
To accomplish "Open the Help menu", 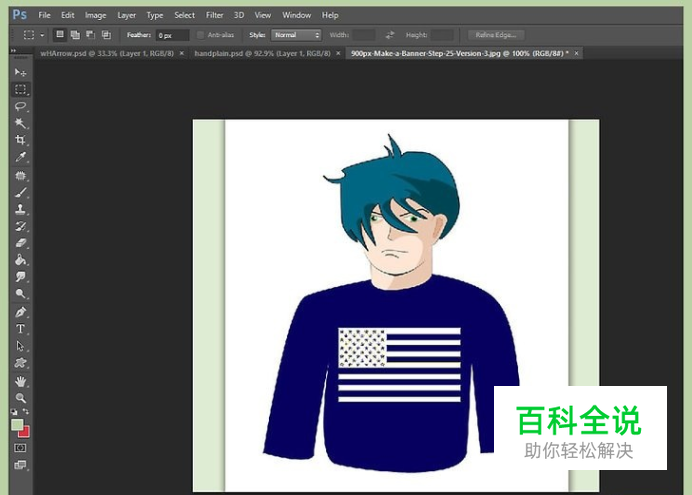I will point(330,15).
